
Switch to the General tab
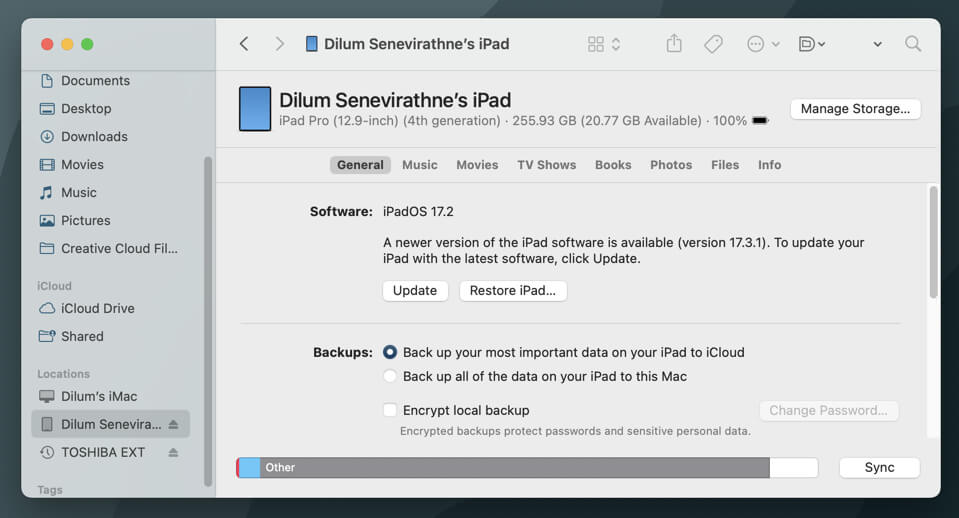pos(360,165)
